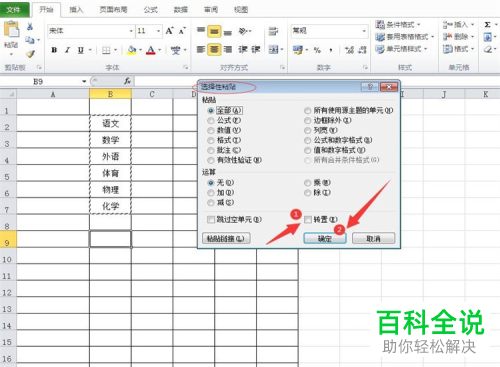The width and height of the screenshot is (500, 367).
Task: Click the Insert Function fx icon
Action: click(127, 81)
